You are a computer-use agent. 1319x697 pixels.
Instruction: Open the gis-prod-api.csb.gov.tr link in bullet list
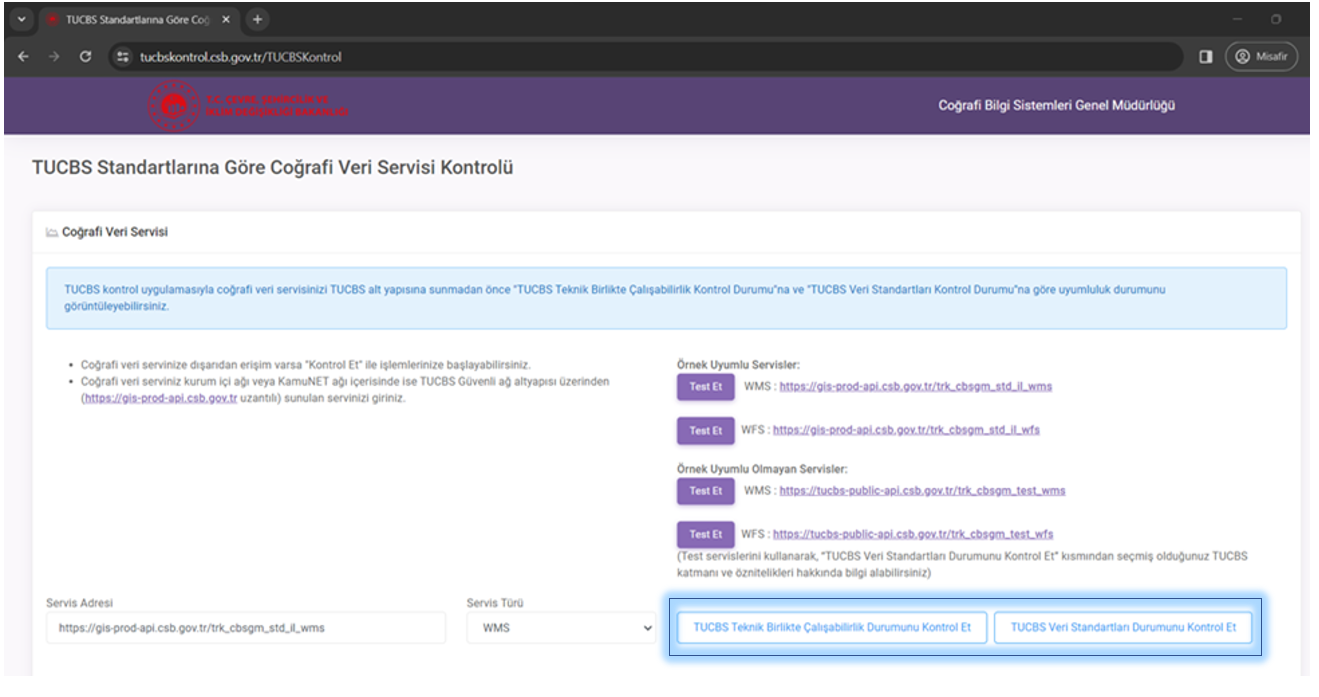(x=160, y=398)
